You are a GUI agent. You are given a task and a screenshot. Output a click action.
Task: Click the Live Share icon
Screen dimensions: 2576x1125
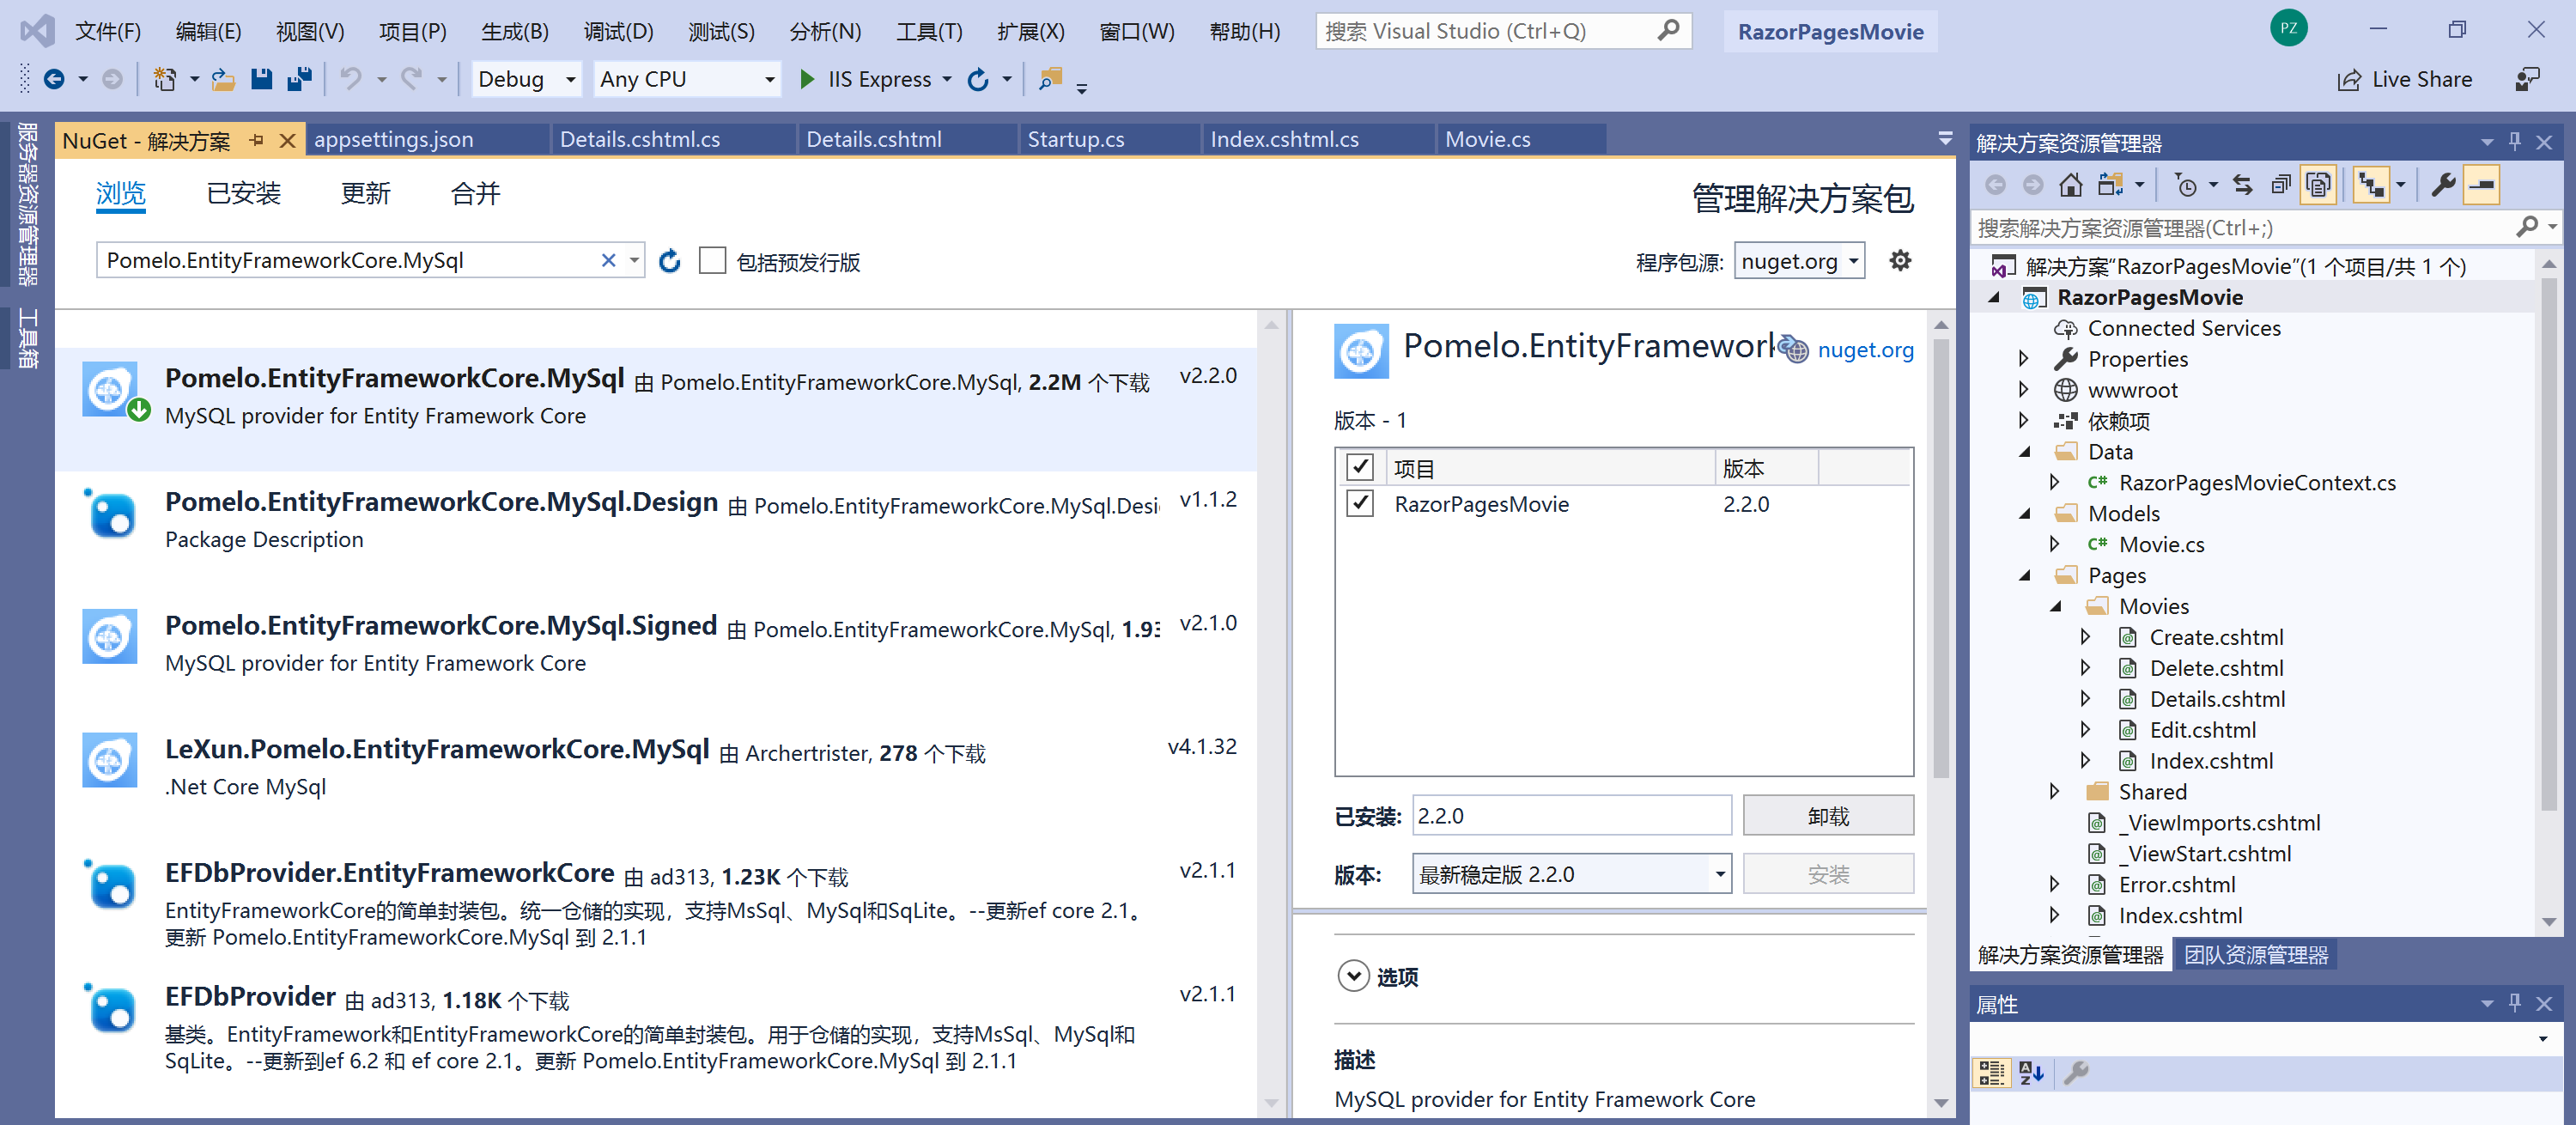pos(2349,80)
